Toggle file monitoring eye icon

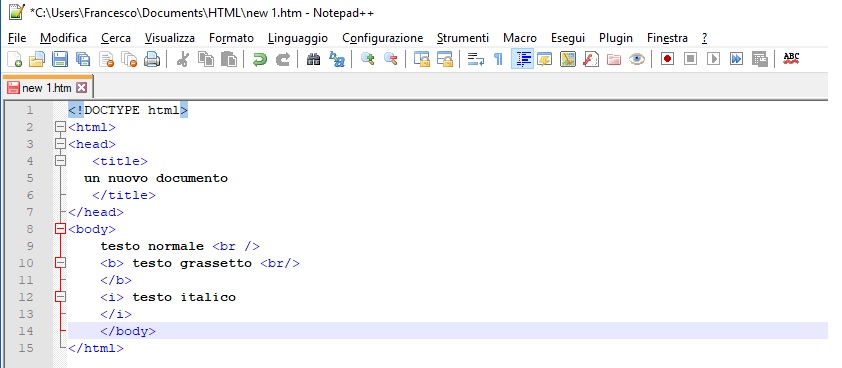pos(637,59)
